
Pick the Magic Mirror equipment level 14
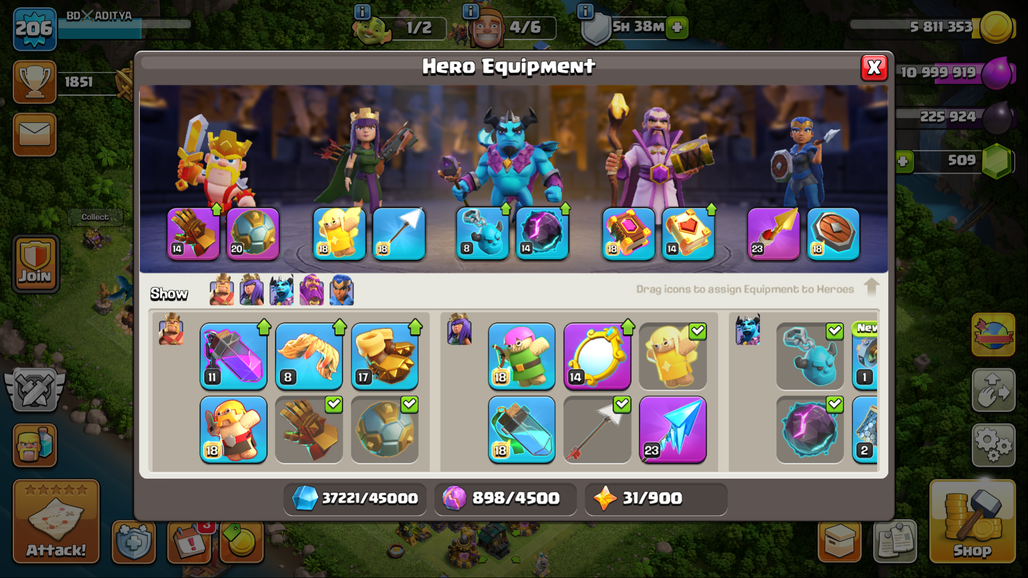[597, 356]
